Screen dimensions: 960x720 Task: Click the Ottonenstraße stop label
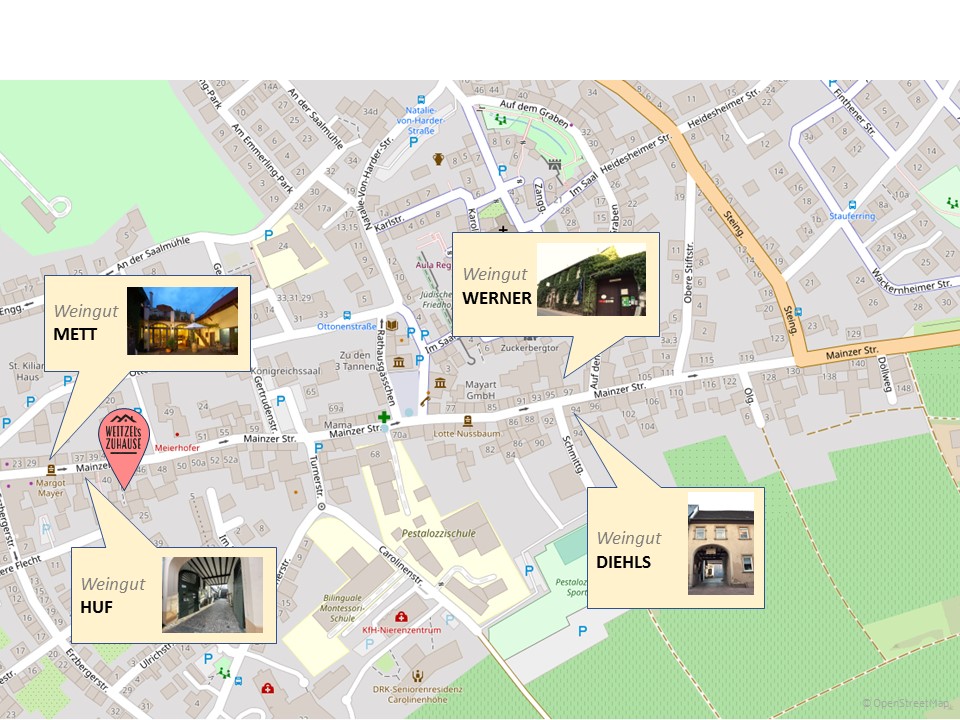point(347,326)
